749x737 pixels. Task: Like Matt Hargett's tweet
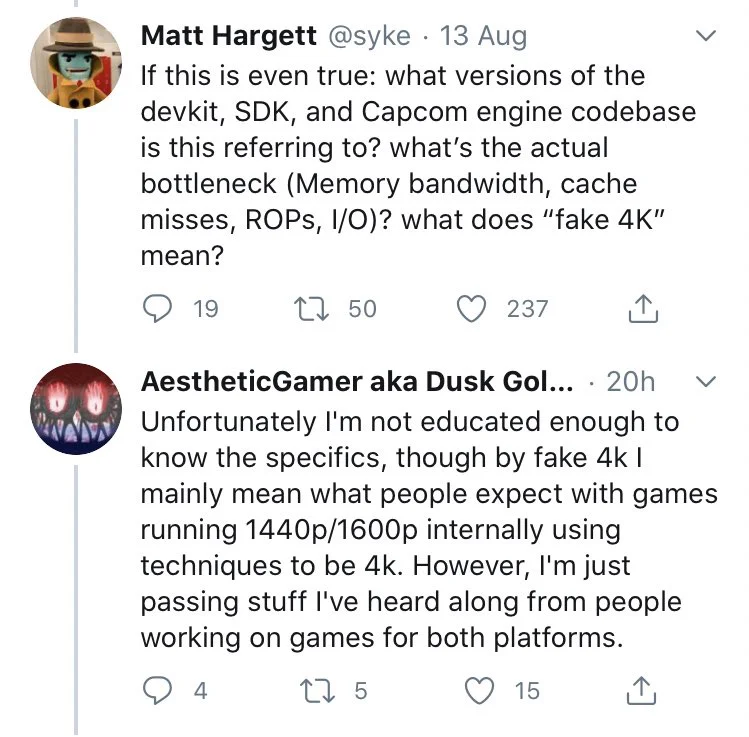pyautogui.click(x=471, y=309)
